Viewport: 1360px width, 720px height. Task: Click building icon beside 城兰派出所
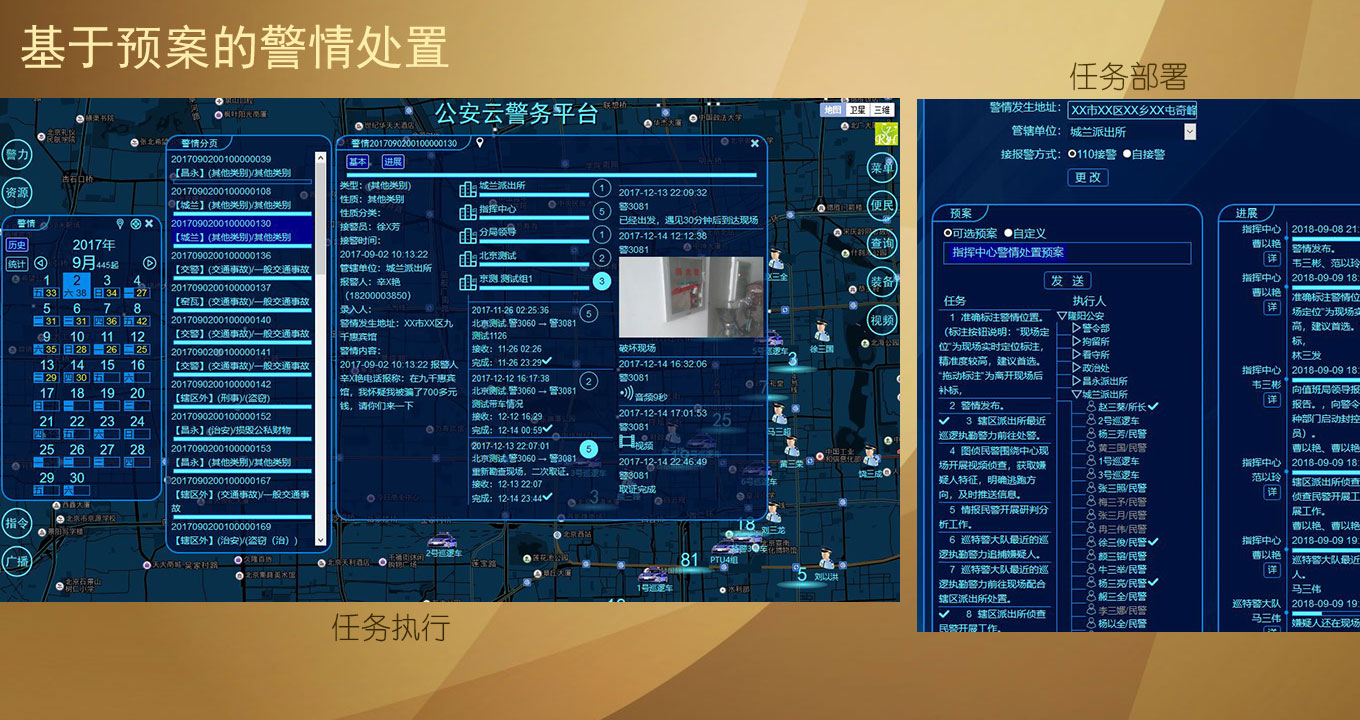pos(467,188)
